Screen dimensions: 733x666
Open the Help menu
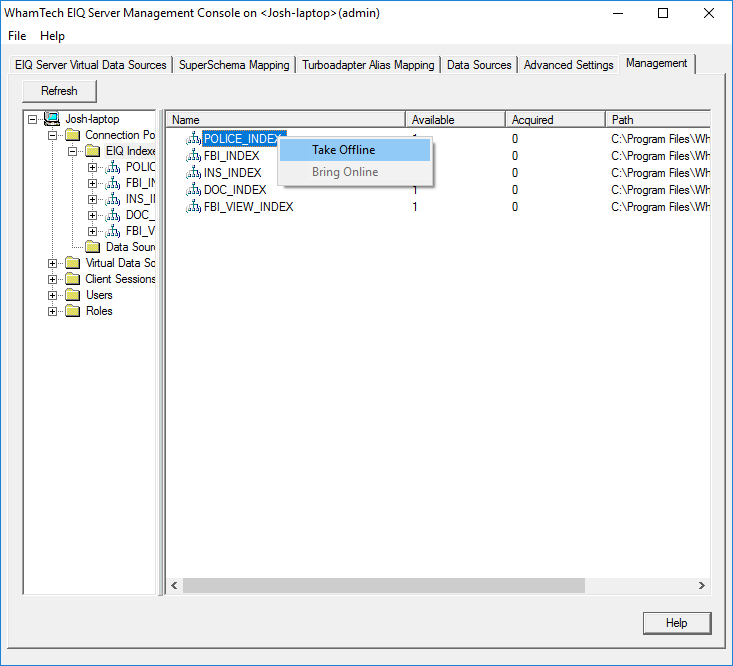coord(52,36)
